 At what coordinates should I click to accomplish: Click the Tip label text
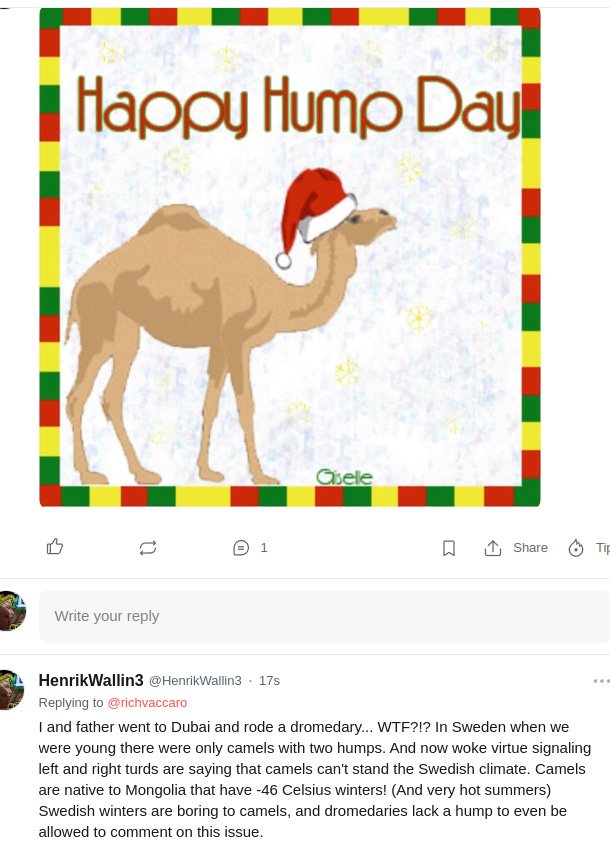pyautogui.click(x=602, y=548)
